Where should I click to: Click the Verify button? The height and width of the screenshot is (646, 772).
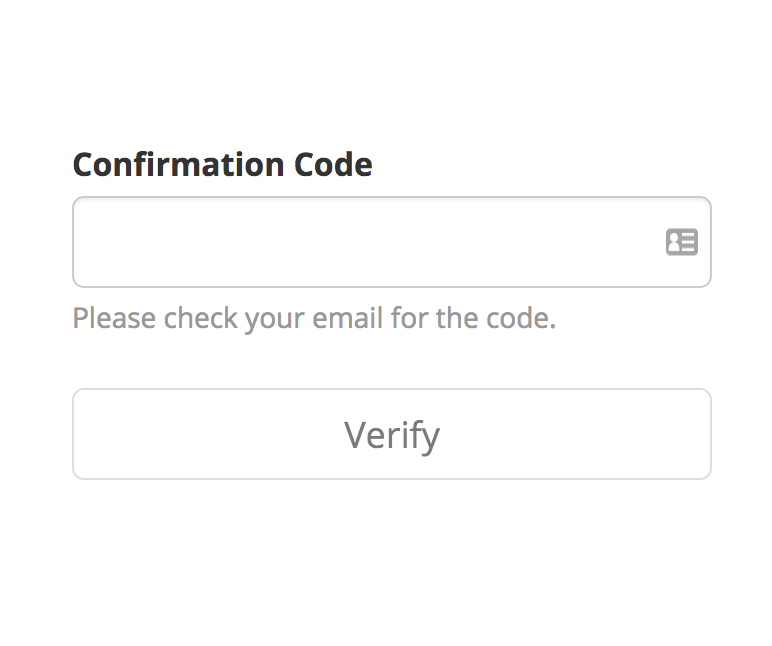pos(392,434)
